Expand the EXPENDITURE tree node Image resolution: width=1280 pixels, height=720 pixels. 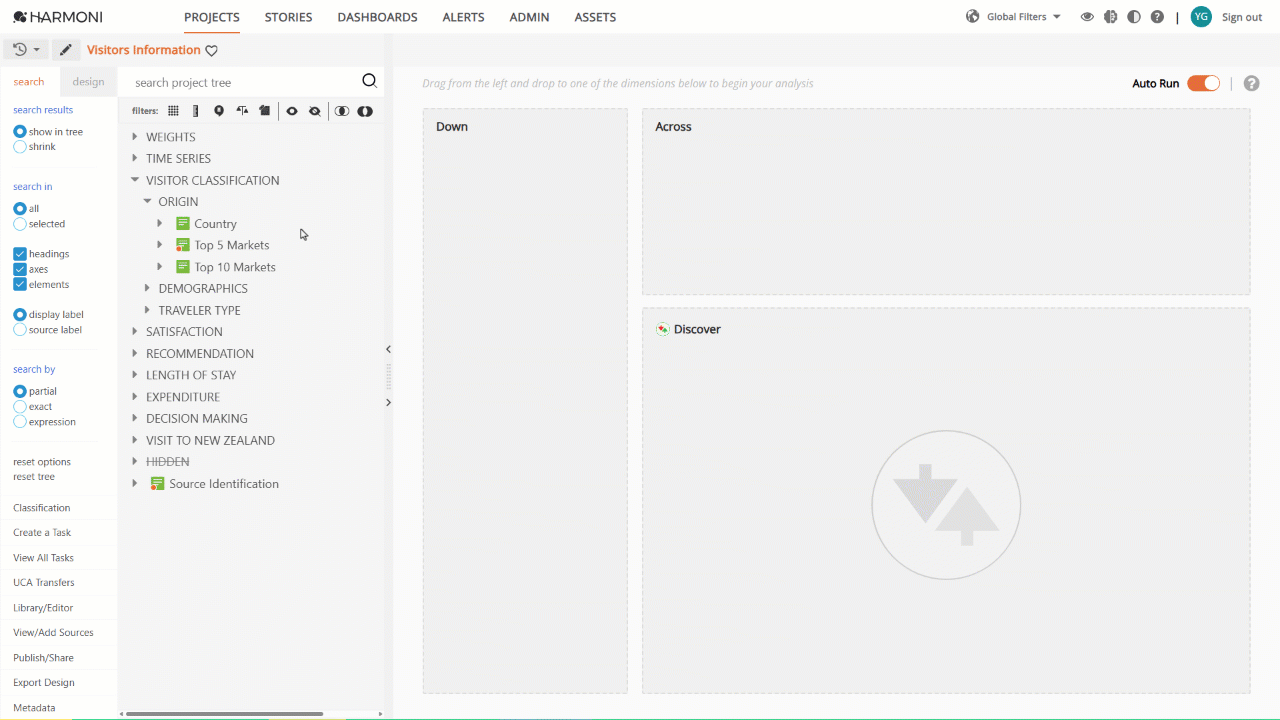[135, 397]
